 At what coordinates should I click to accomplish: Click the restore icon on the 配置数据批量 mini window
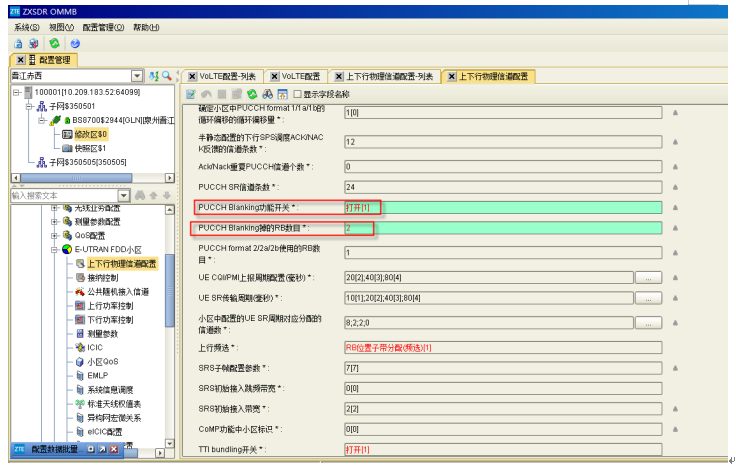tap(91, 449)
